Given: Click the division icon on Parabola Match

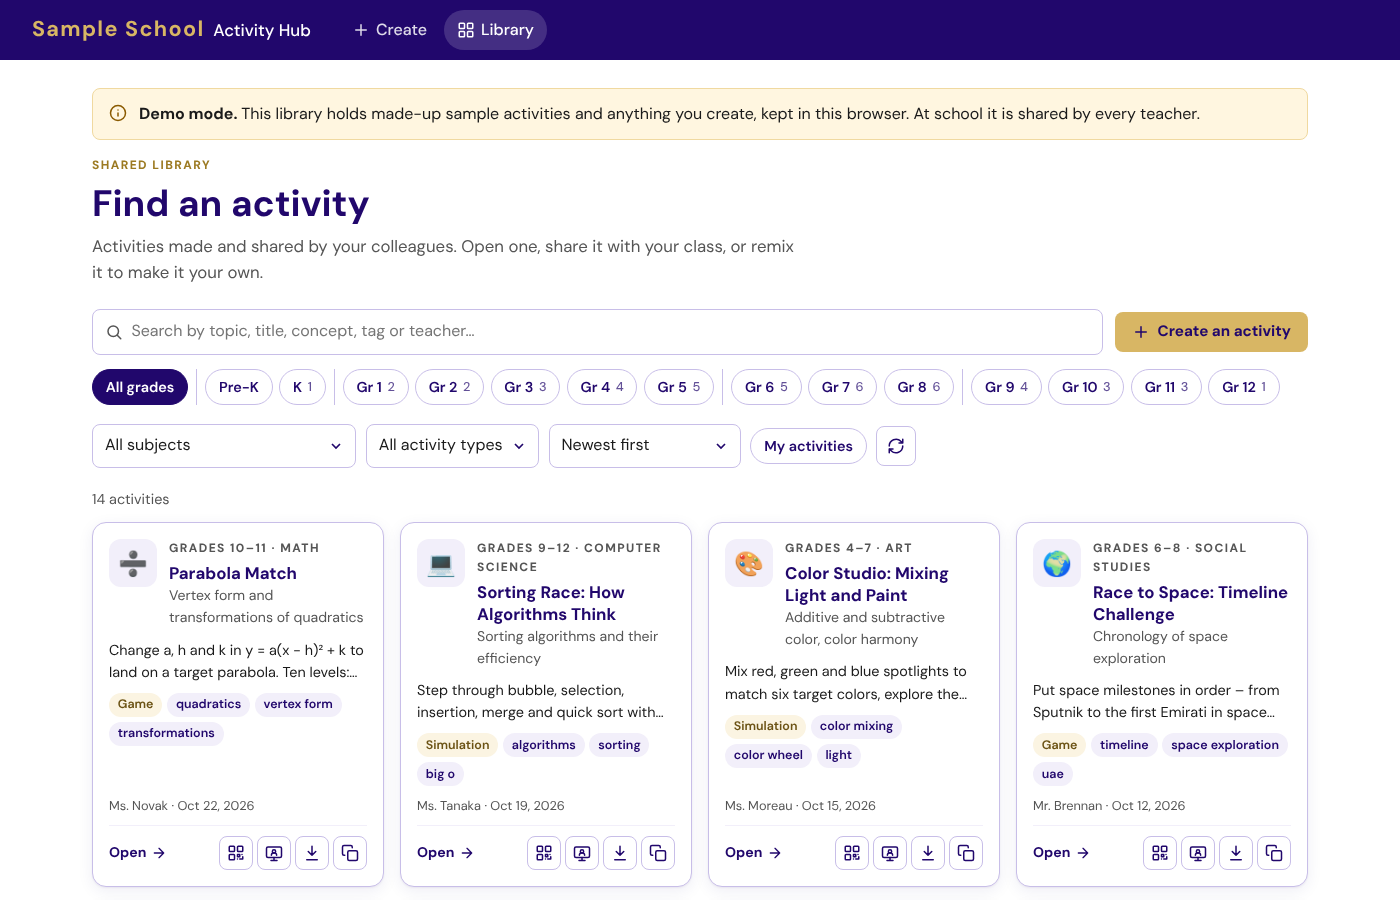Looking at the screenshot, I should point(133,564).
